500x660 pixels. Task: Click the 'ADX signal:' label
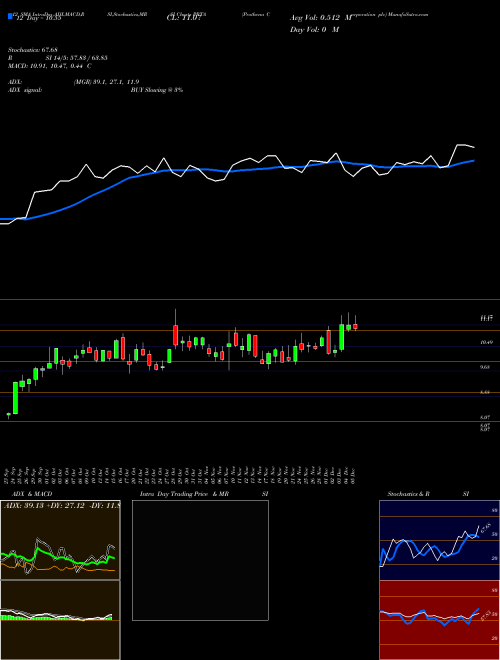(25, 90)
